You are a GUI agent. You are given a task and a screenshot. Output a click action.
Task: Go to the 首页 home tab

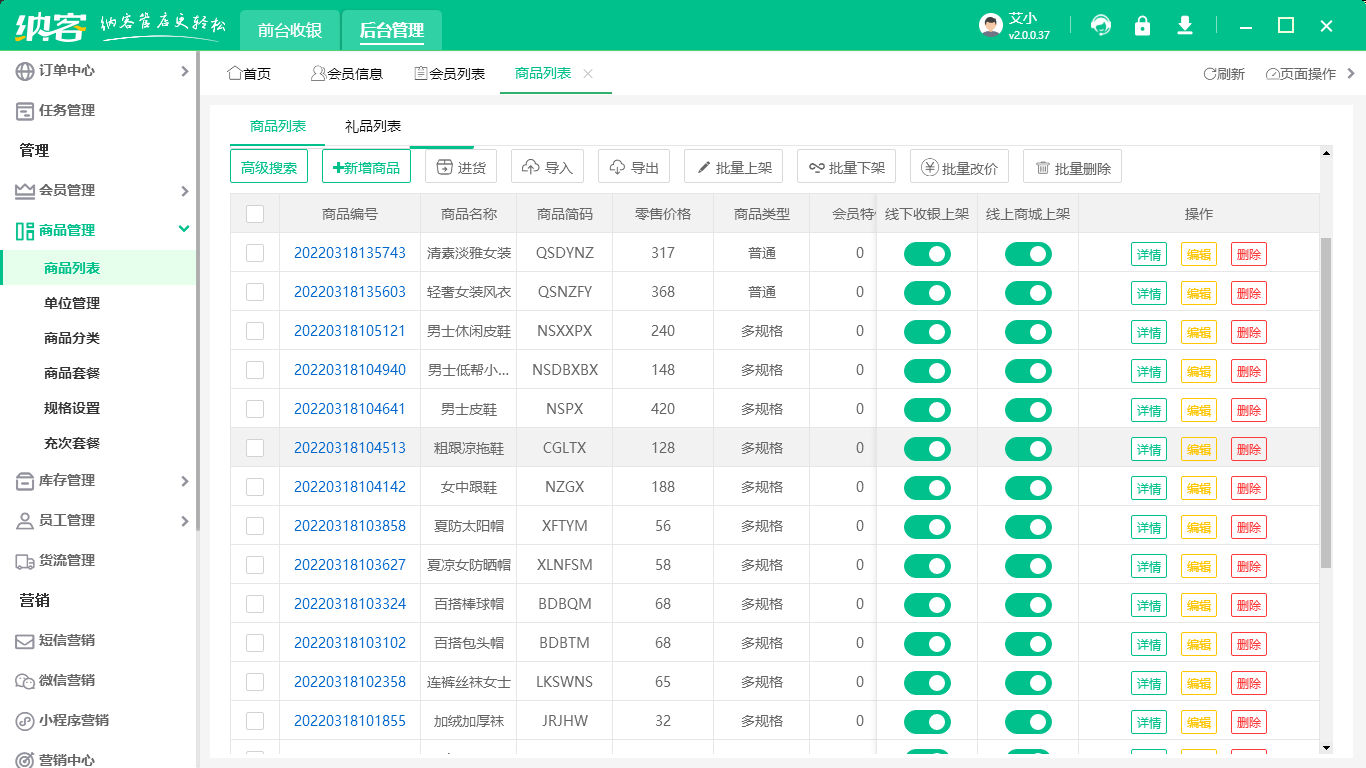(x=249, y=74)
